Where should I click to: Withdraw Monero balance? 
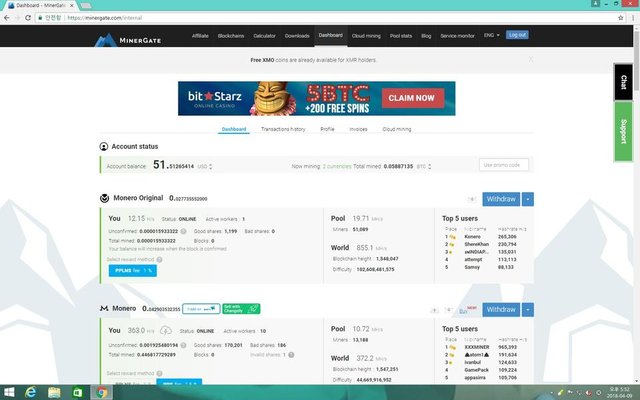[x=501, y=309]
